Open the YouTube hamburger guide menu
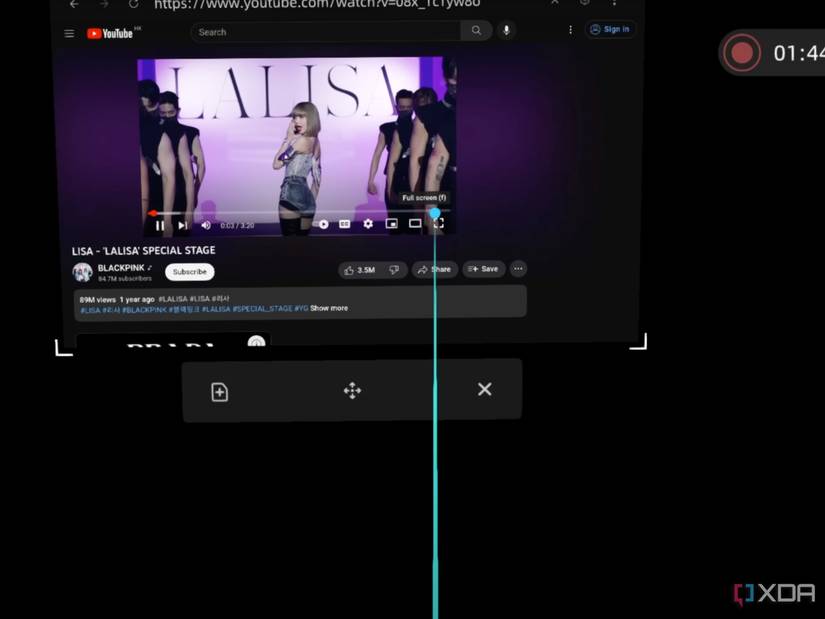Image resolution: width=825 pixels, height=619 pixels. 69,34
